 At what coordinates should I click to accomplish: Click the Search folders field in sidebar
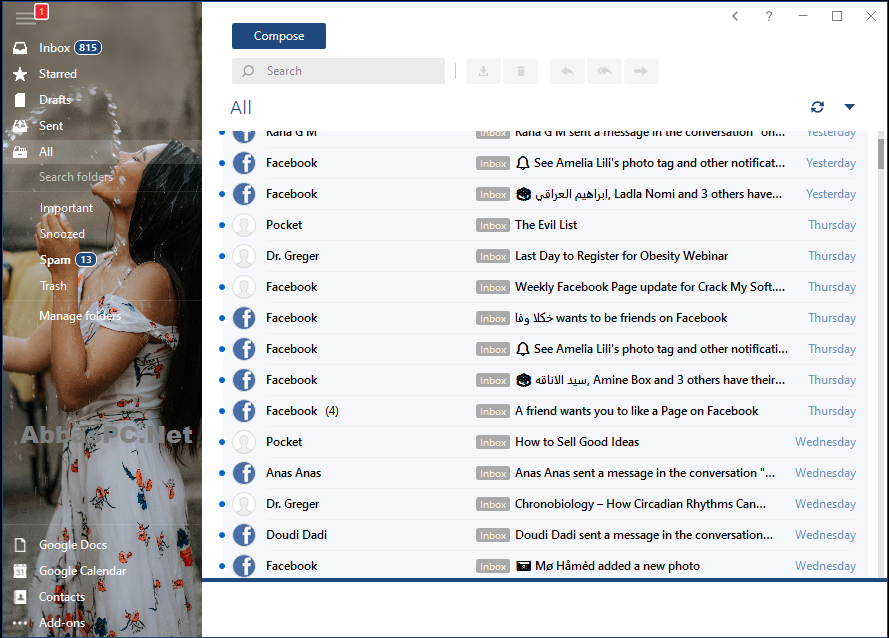click(102, 177)
